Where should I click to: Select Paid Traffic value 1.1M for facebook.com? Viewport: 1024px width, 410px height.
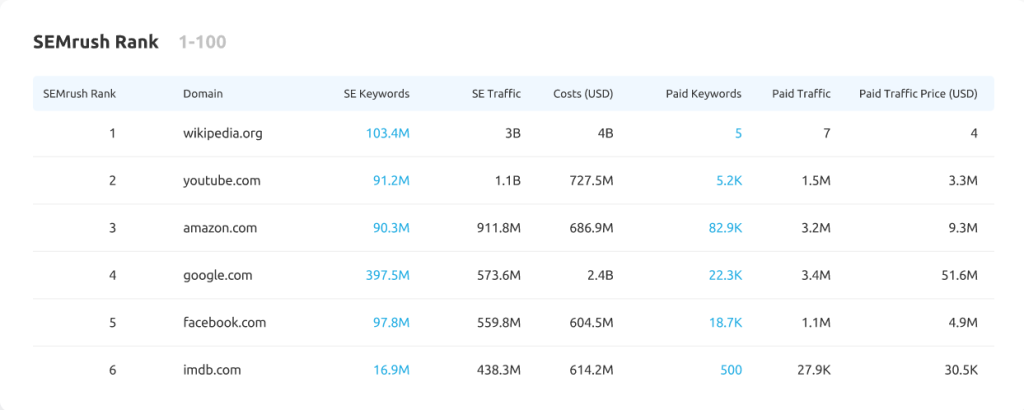[817, 323]
